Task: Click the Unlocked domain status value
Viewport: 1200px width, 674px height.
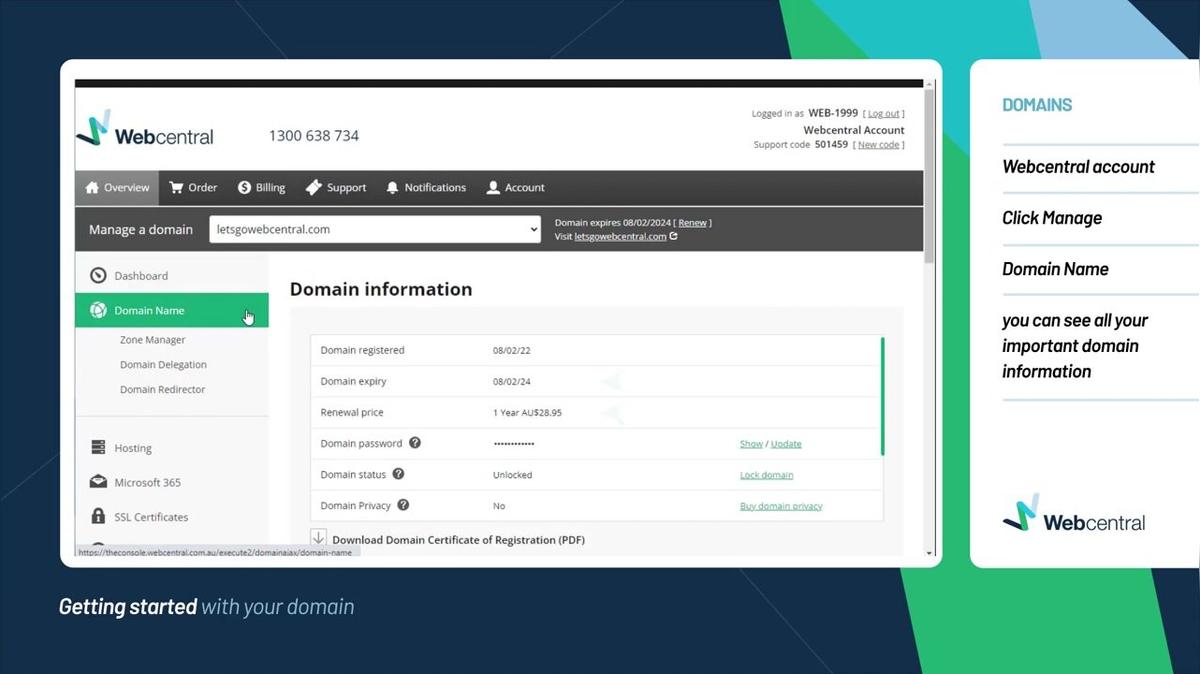Action: [x=513, y=475]
